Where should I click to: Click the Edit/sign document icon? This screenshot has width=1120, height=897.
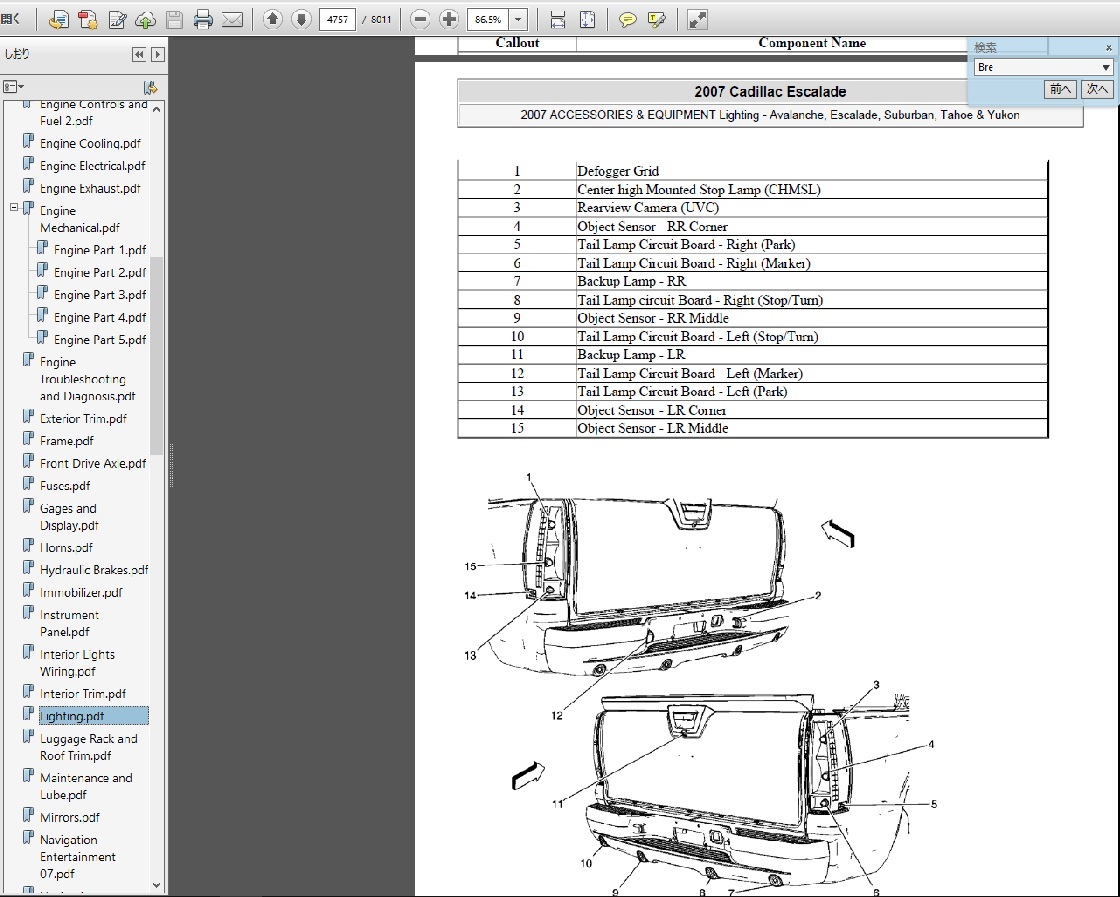point(117,19)
